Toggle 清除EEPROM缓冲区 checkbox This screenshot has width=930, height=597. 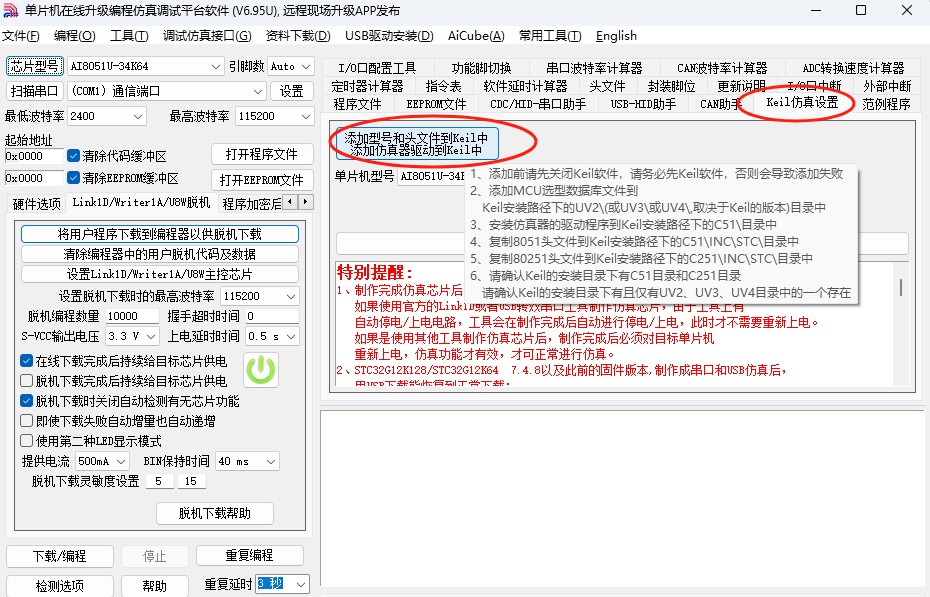coord(74,178)
